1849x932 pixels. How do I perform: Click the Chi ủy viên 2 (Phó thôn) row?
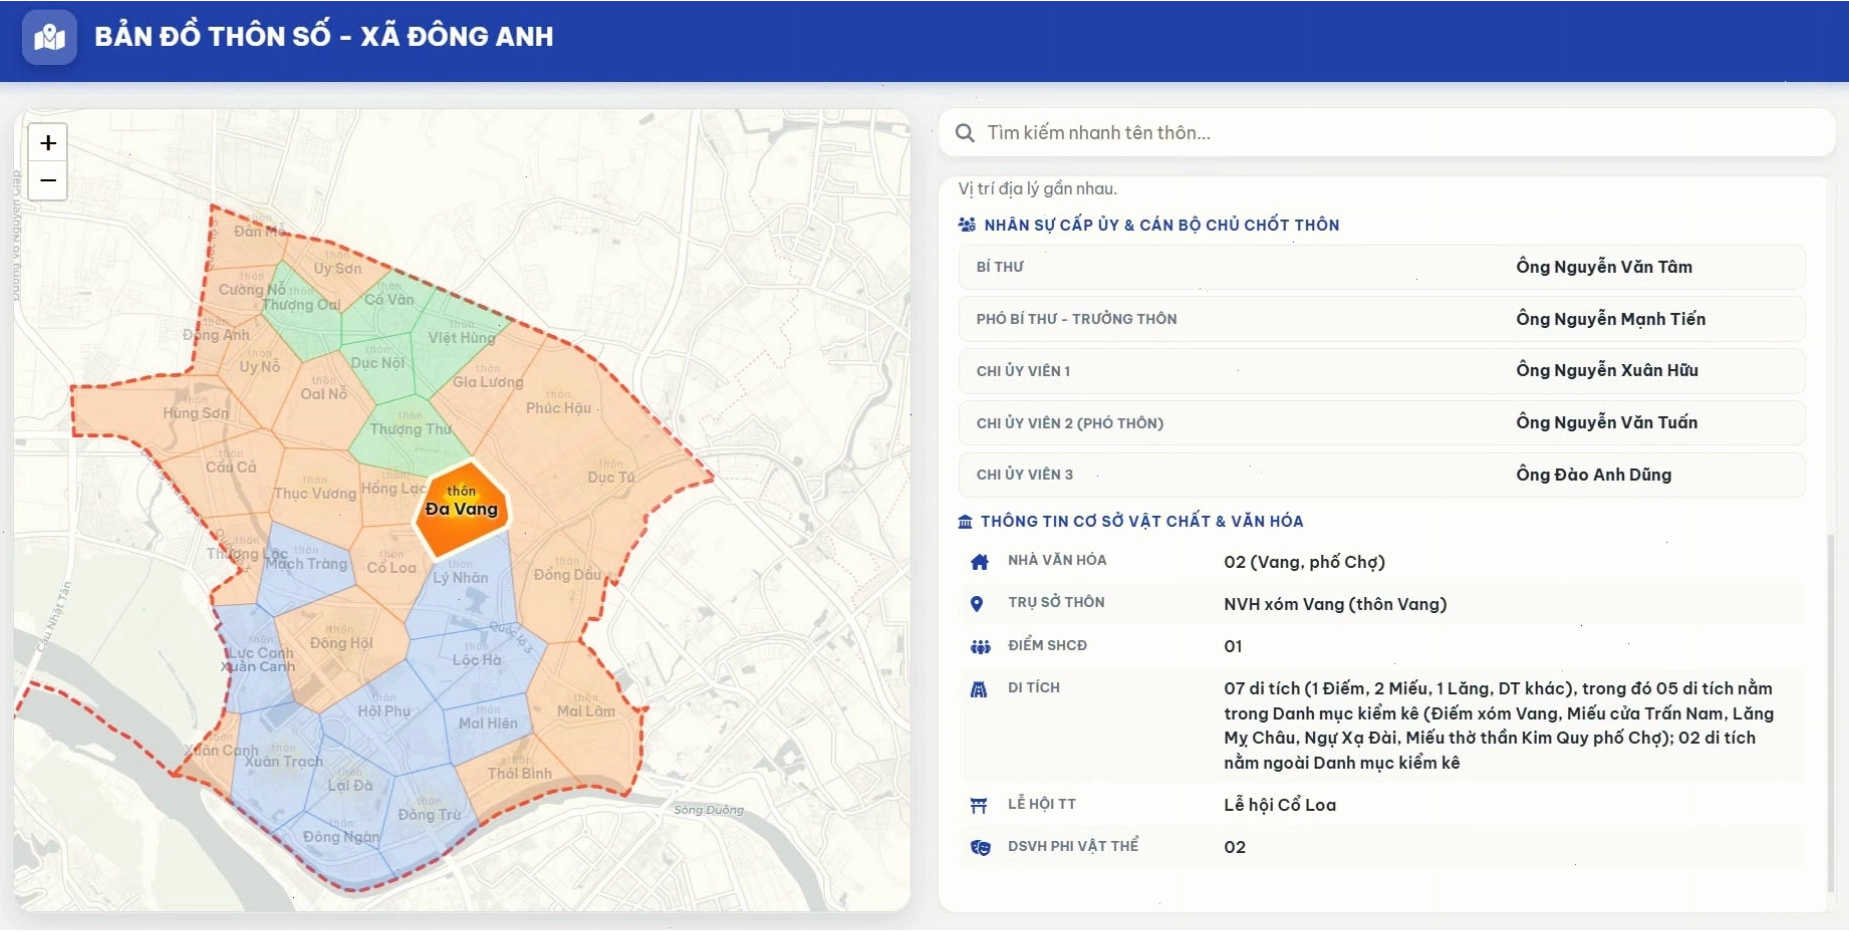pos(1382,423)
